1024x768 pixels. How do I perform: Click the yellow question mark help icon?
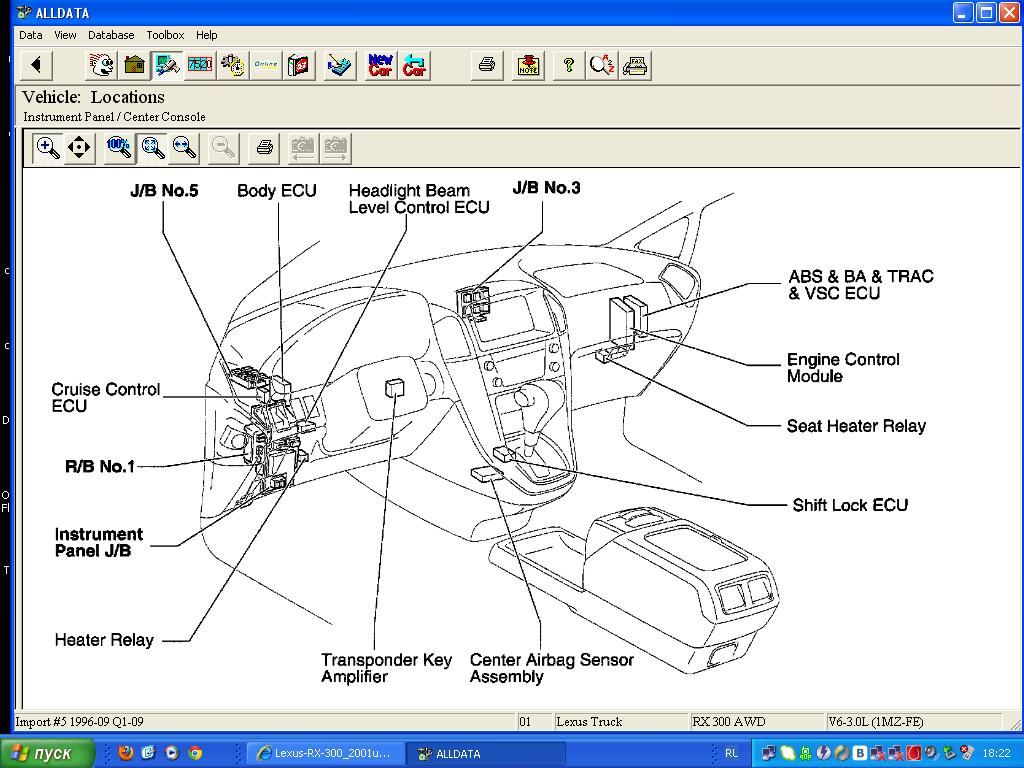pyautogui.click(x=568, y=66)
